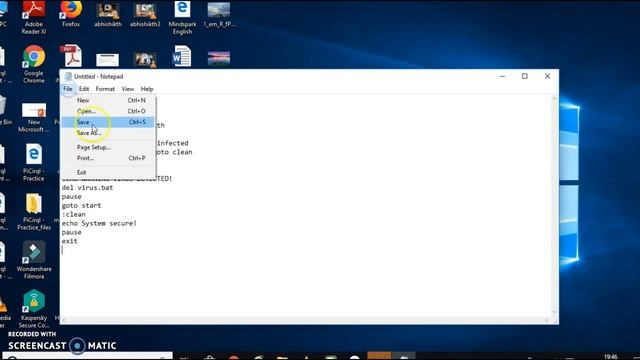Screen dimensions: 640x360
Task: Maximize the Notepad window
Action: tap(524, 76)
